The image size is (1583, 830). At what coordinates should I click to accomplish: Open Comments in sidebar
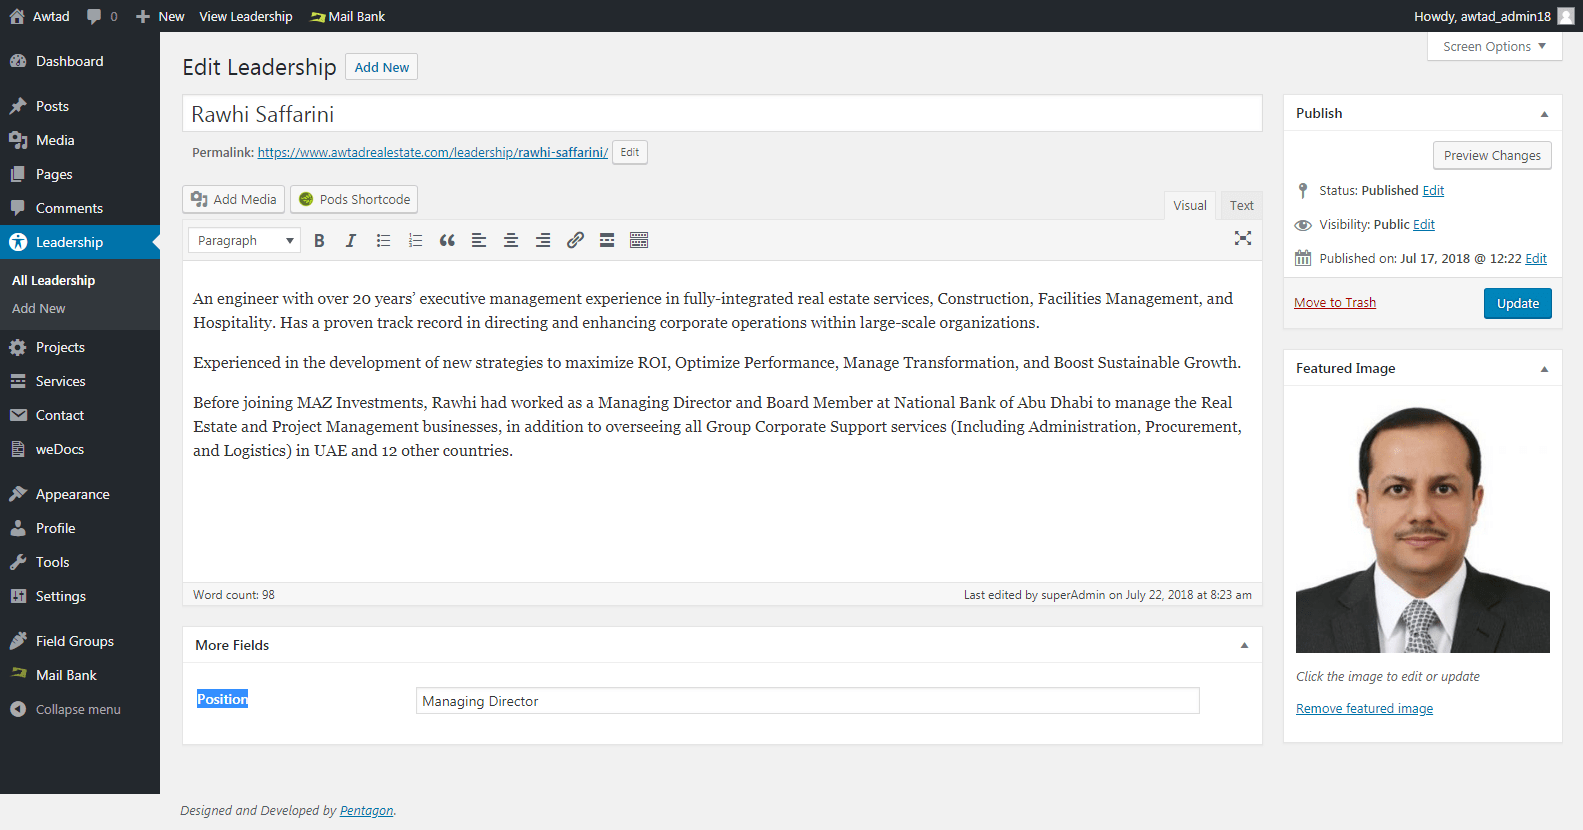tap(80, 208)
